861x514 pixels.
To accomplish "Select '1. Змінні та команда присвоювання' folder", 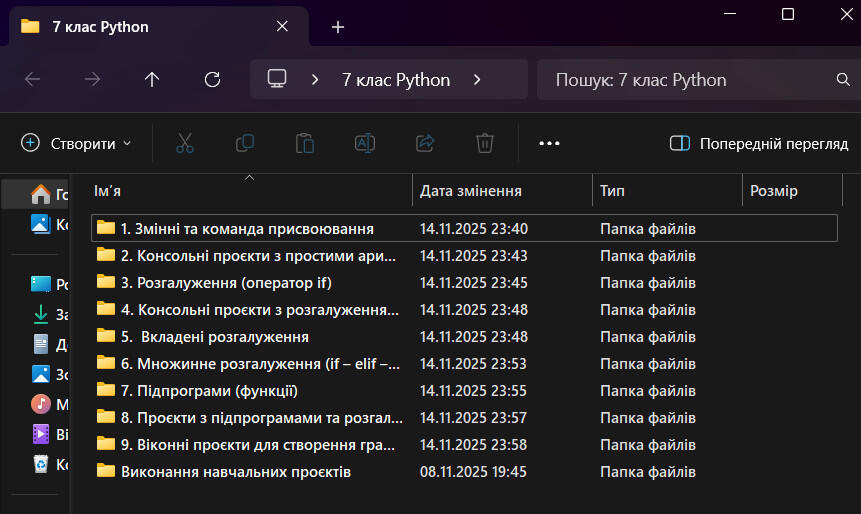I will [x=464, y=228].
